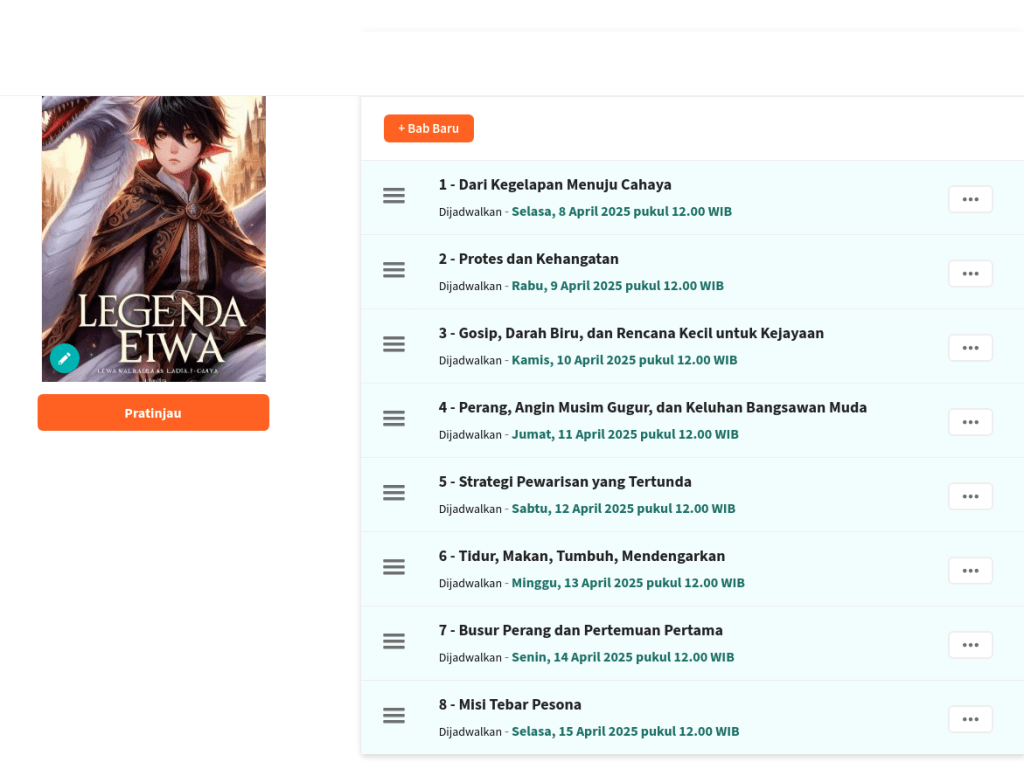The width and height of the screenshot is (1024, 762).
Task: Click handle icon beside Busur Perang chapter
Action: click(x=394, y=642)
